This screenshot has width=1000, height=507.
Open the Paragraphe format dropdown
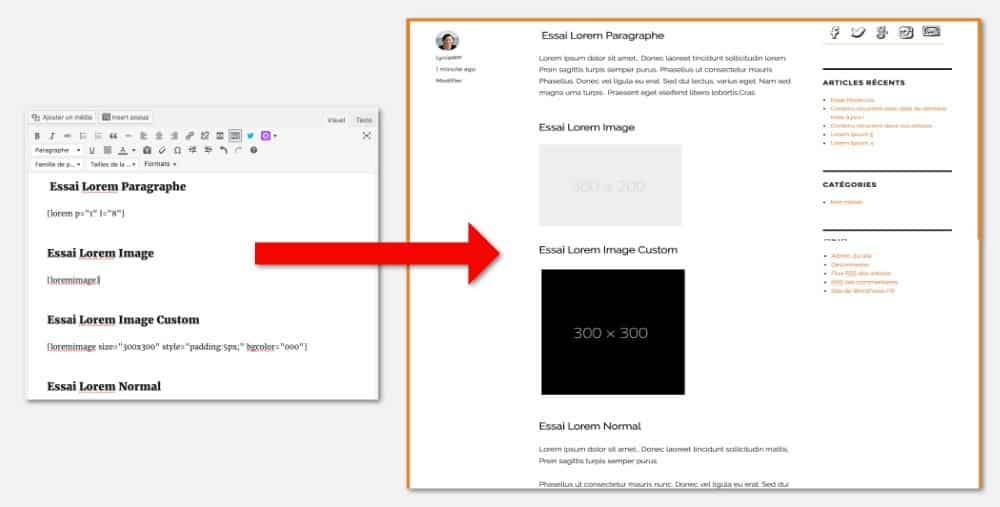[57, 150]
